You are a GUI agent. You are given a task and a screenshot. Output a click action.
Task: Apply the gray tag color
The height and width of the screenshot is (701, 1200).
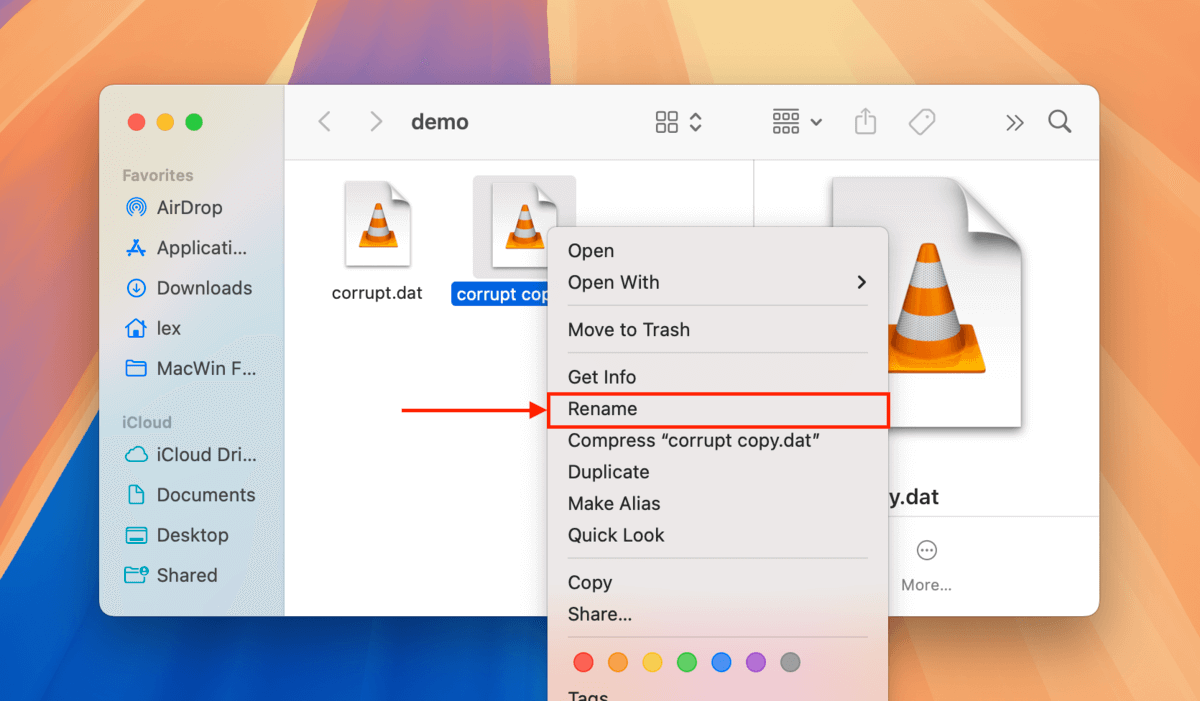pos(790,662)
